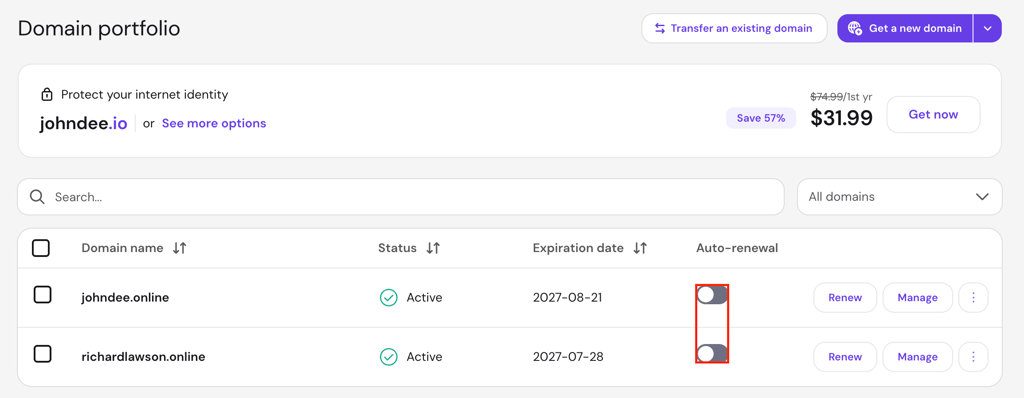This screenshot has height=398, width=1024.
Task: Click the green Active check icon for johndee.online
Action: tap(389, 298)
